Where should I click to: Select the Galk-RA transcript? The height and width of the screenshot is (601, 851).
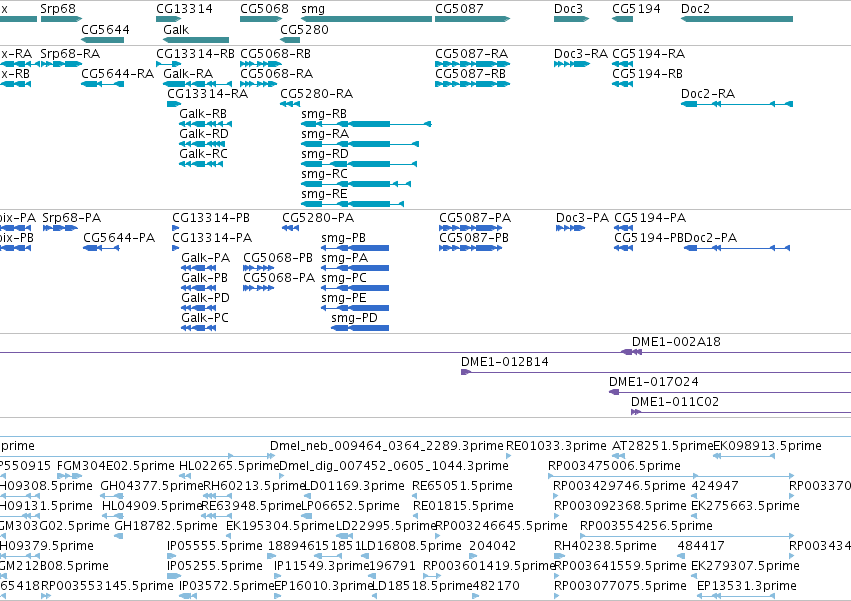click(x=198, y=84)
